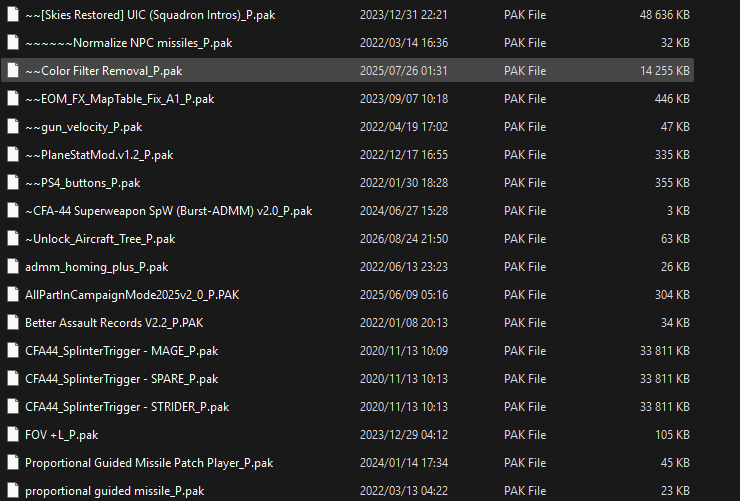Screen dimensions: 740x501
Task: Click file icon of Unlock_Aircraft_Tree_P.pak
Action: tap(13, 239)
